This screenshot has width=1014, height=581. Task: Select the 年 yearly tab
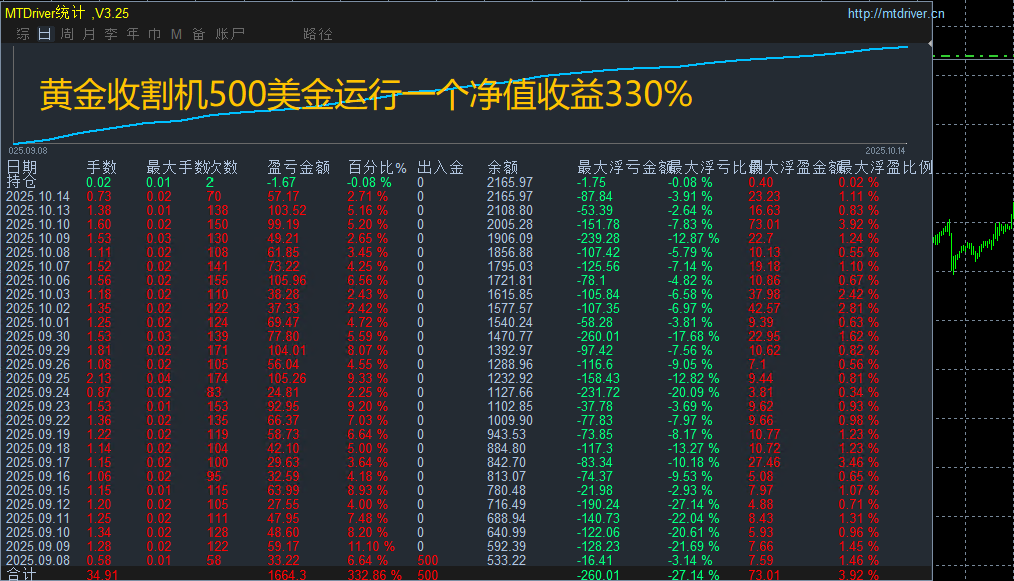click(133, 34)
